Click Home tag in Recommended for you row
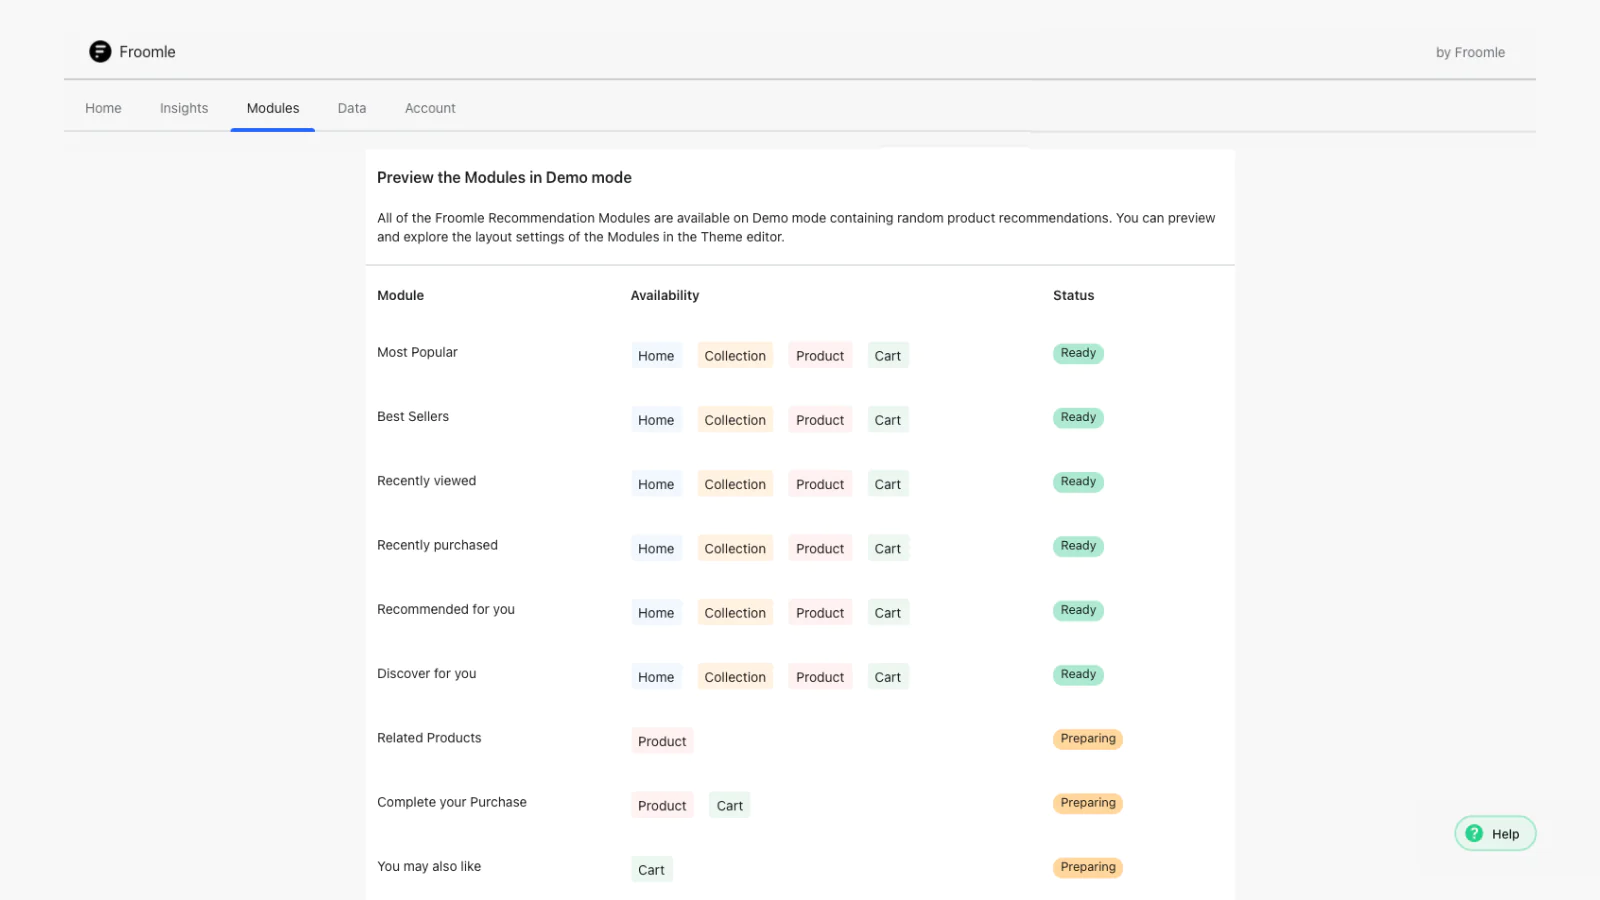The width and height of the screenshot is (1600, 900). click(656, 613)
